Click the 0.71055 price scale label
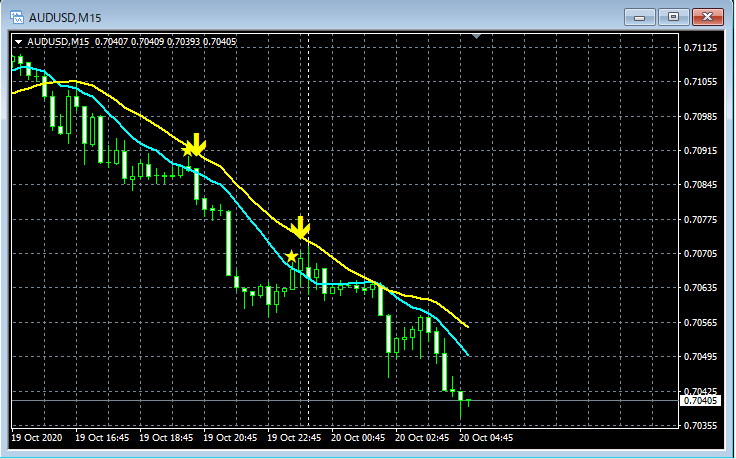The image size is (736, 459). click(700, 82)
